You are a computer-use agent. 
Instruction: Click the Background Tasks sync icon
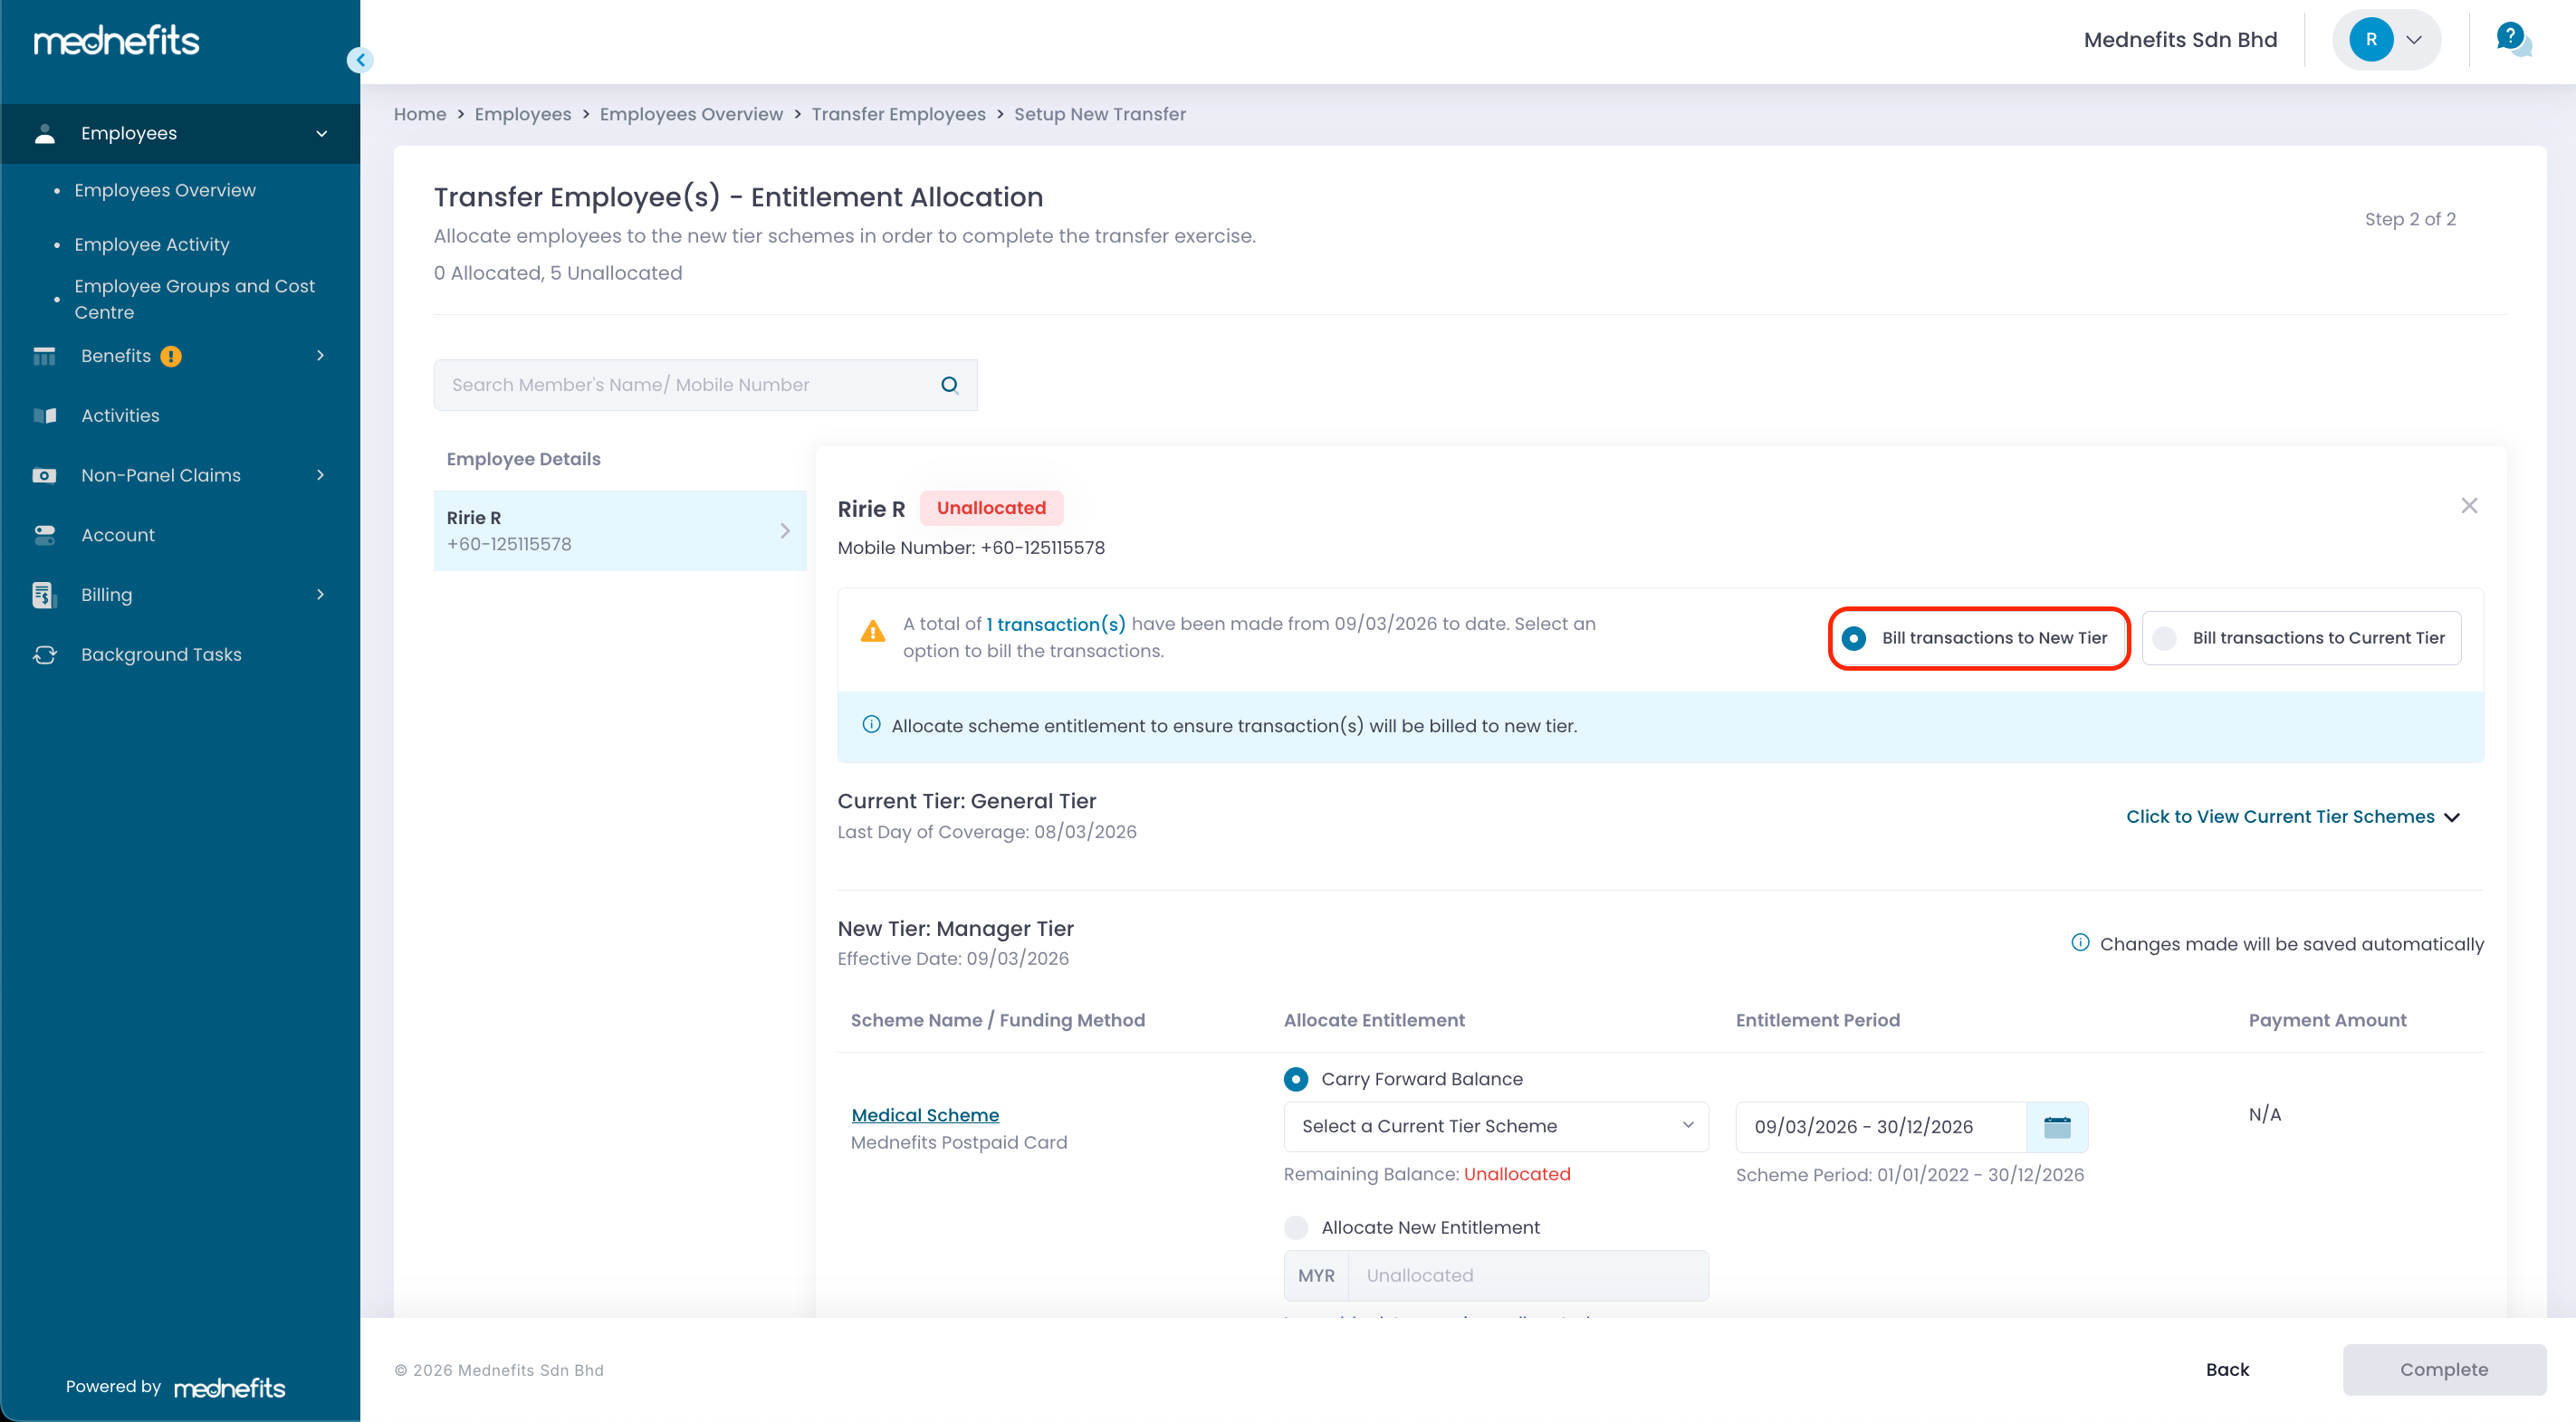point(44,654)
